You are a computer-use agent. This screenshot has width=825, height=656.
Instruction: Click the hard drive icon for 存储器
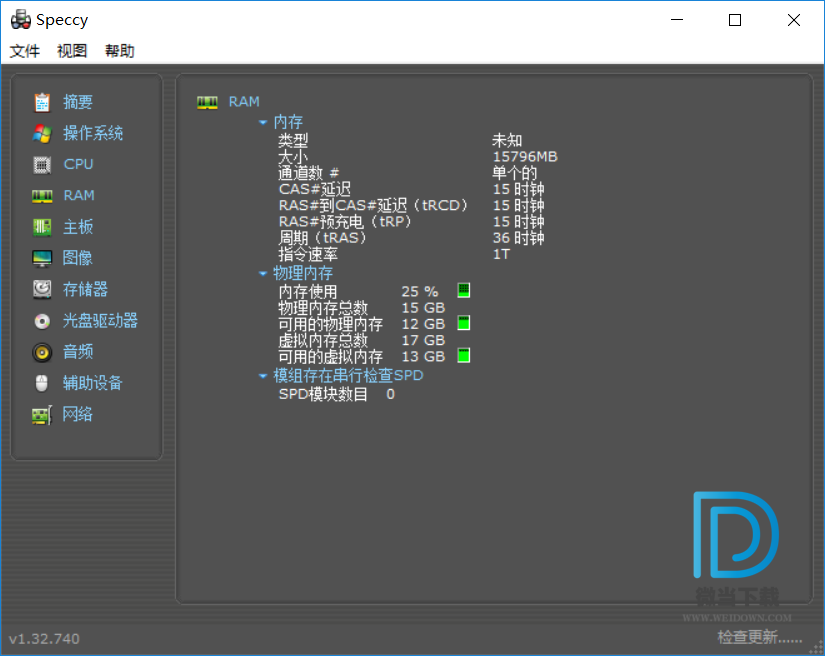42,289
